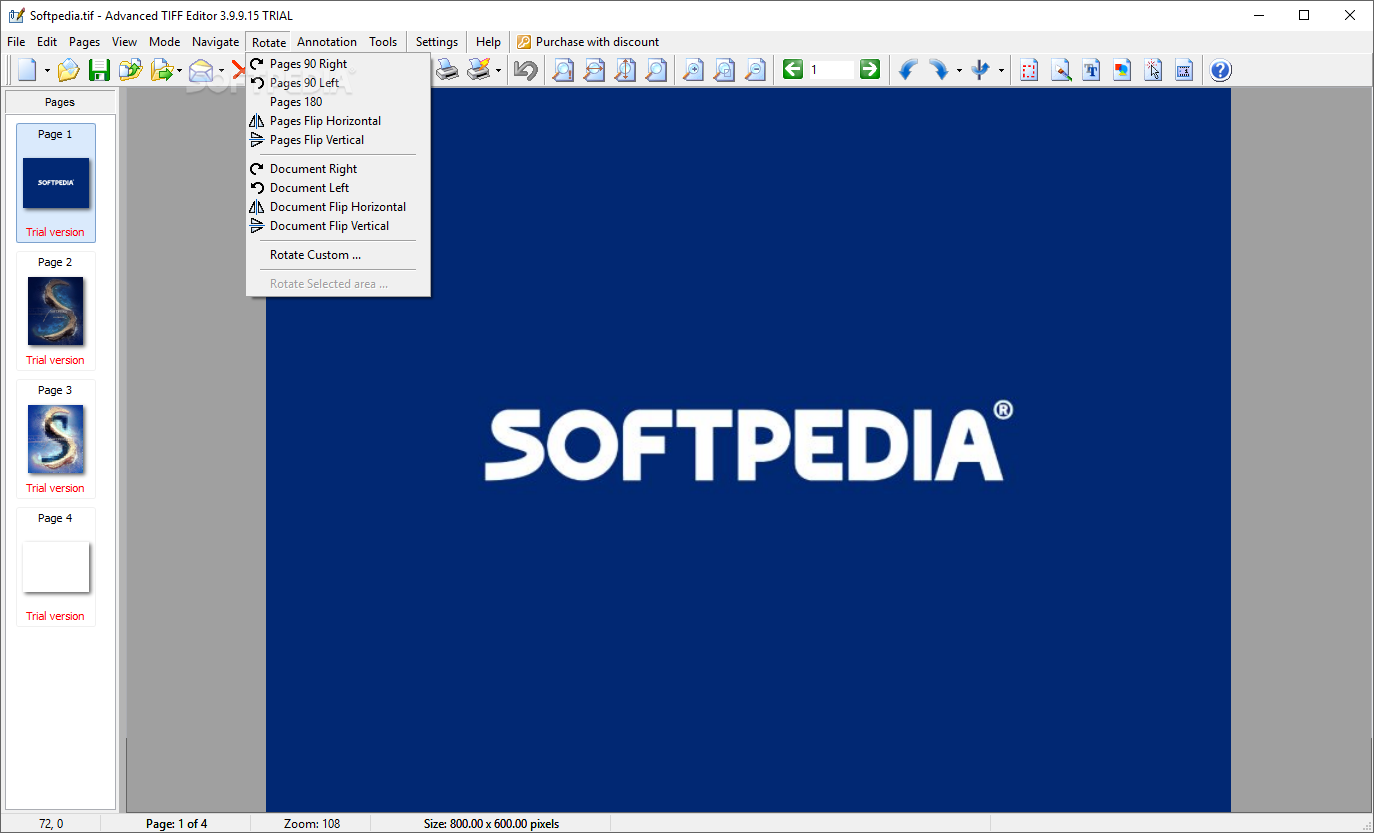Click the first magnifier icon after the undo arrow
Viewport: 1374px width, 833px height.
tap(563, 70)
